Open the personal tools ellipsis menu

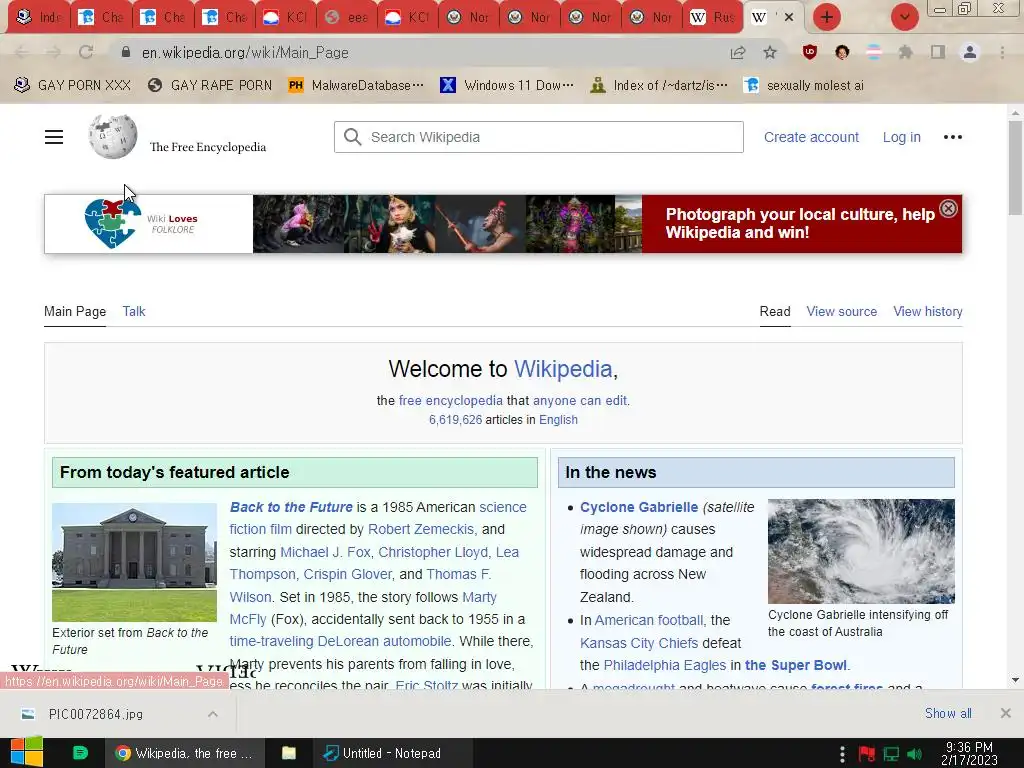[x=953, y=137]
